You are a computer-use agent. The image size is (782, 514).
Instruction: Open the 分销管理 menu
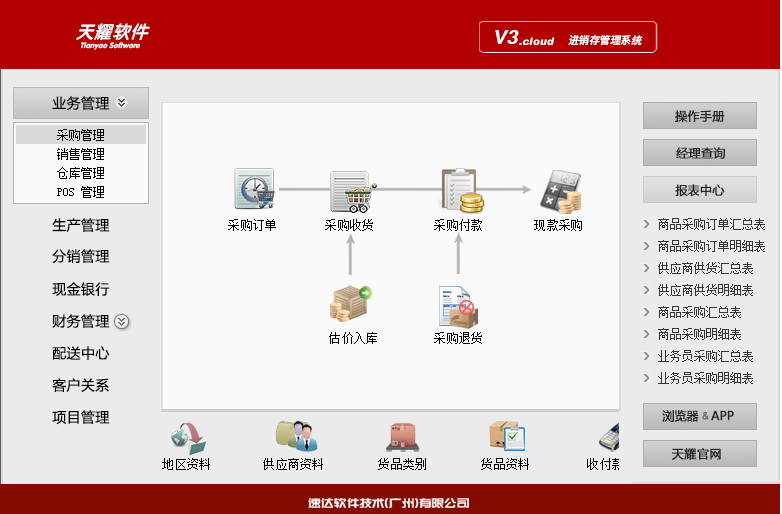coord(81,257)
